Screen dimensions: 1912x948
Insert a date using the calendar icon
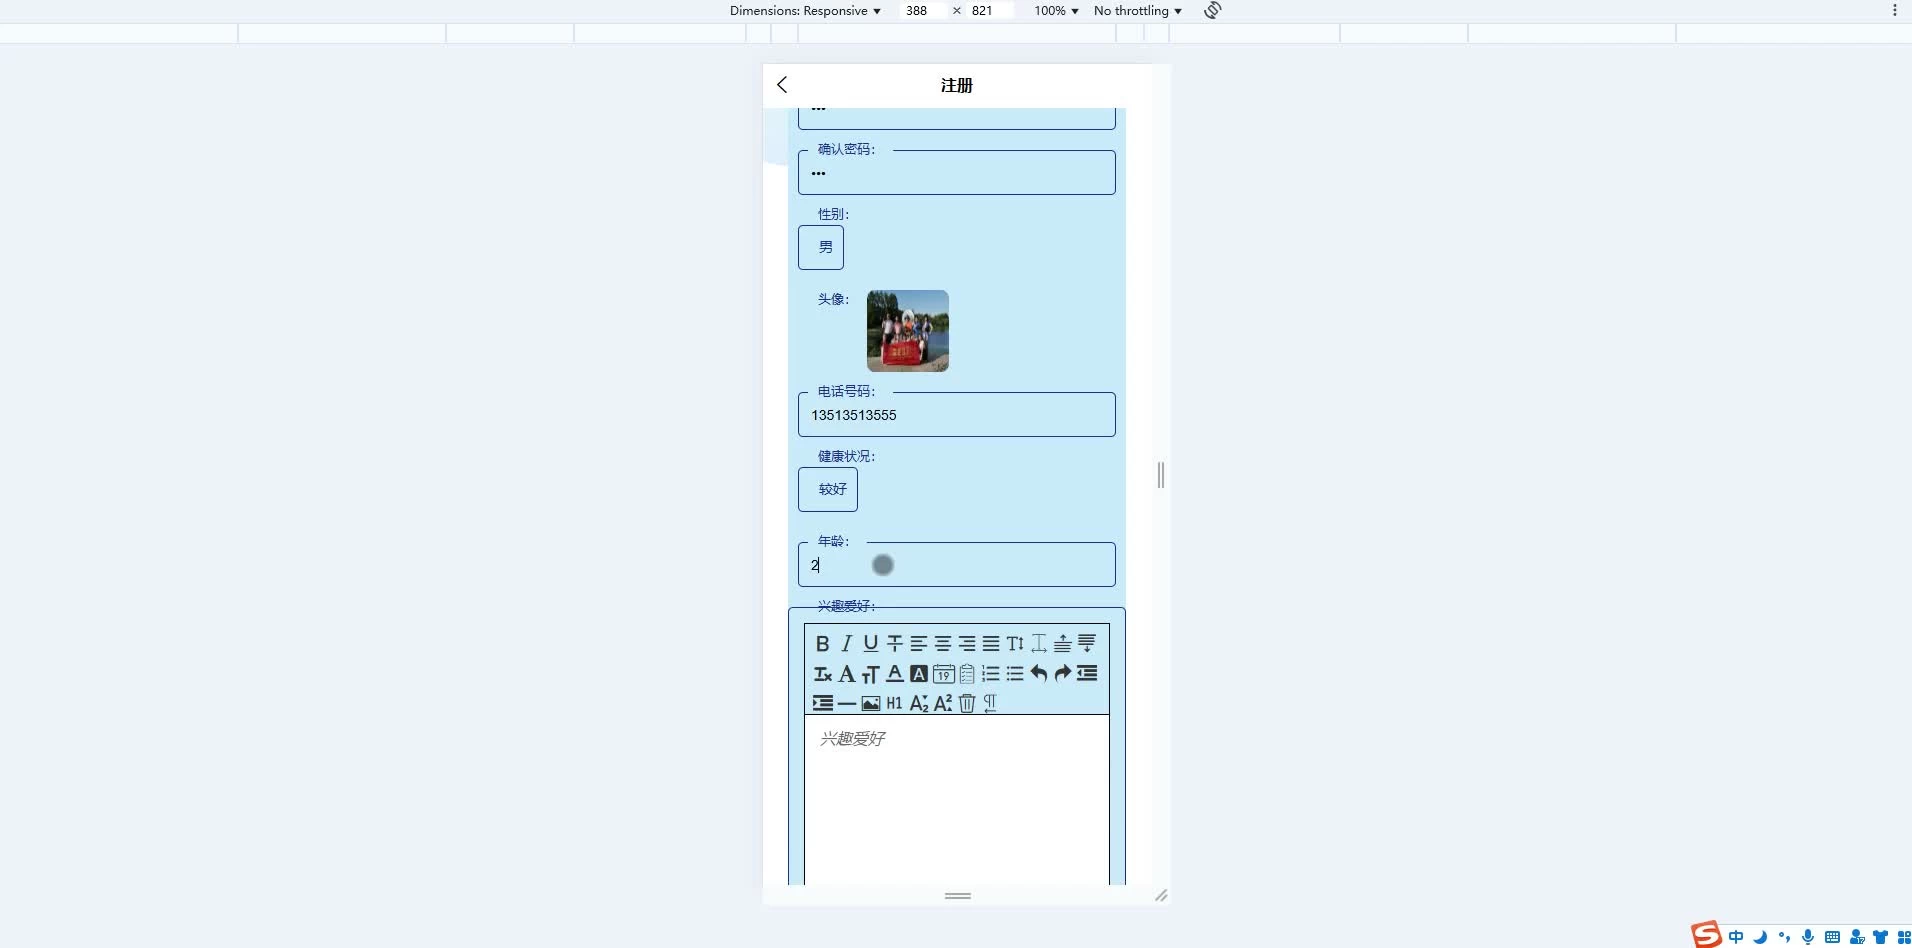coord(944,674)
